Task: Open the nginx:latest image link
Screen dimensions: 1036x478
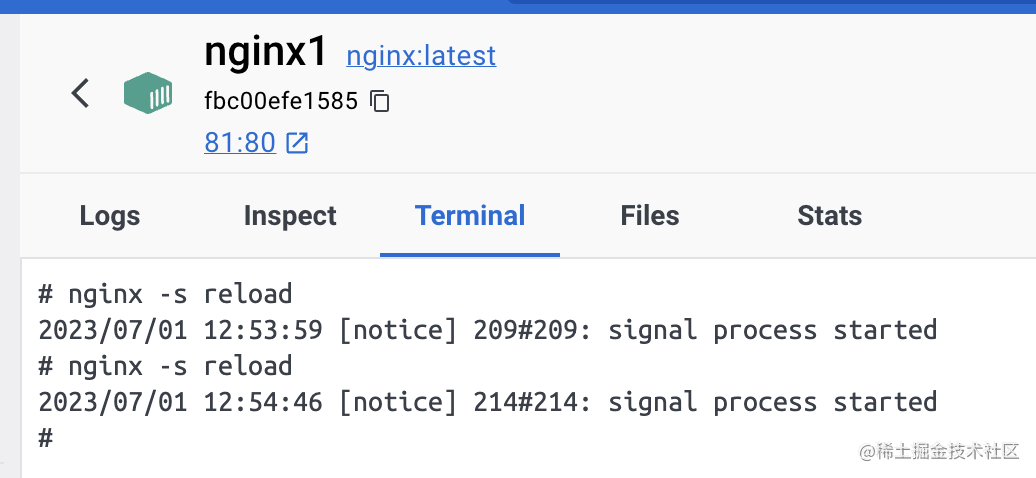Action: tap(421, 56)
